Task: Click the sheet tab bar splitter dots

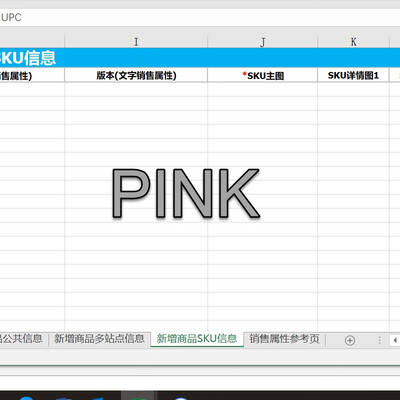Action: point(379,340)
